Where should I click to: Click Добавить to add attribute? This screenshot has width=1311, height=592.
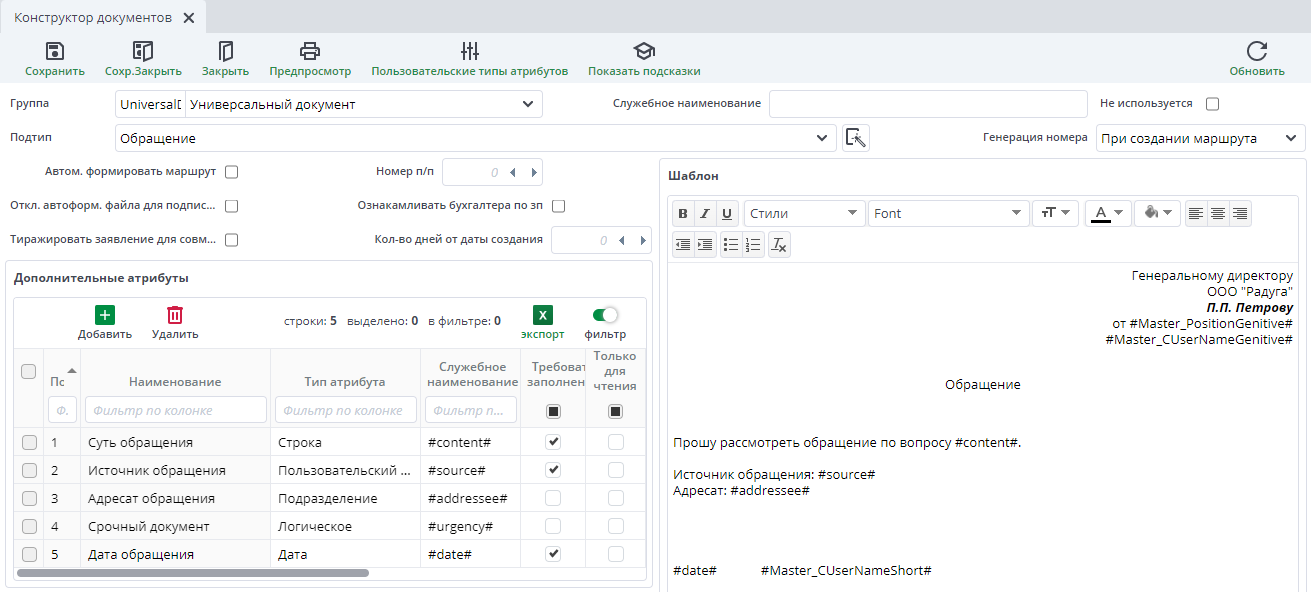[105, 322]
